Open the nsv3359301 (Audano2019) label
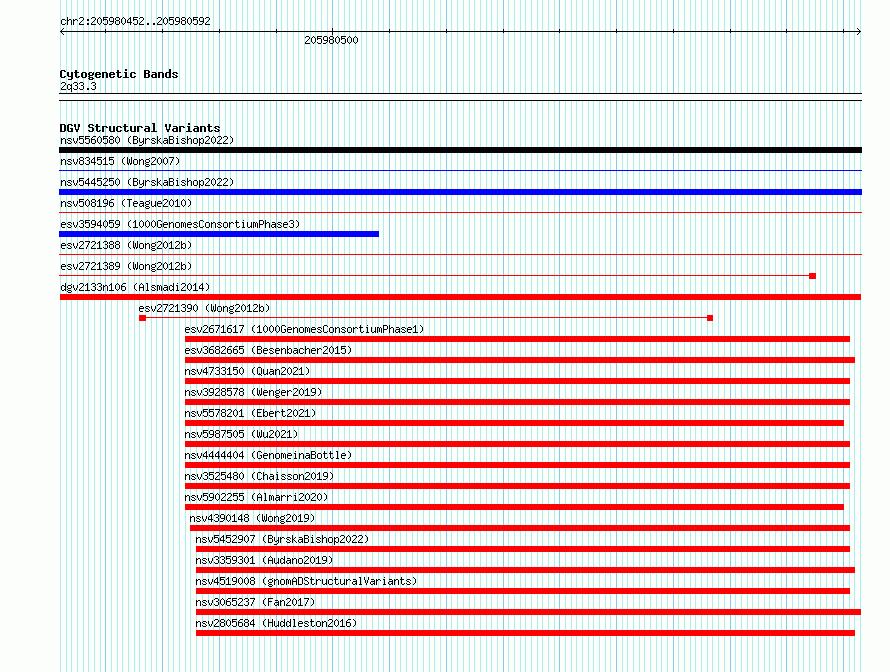Screen dimensions: 890x672 [265, 560]
